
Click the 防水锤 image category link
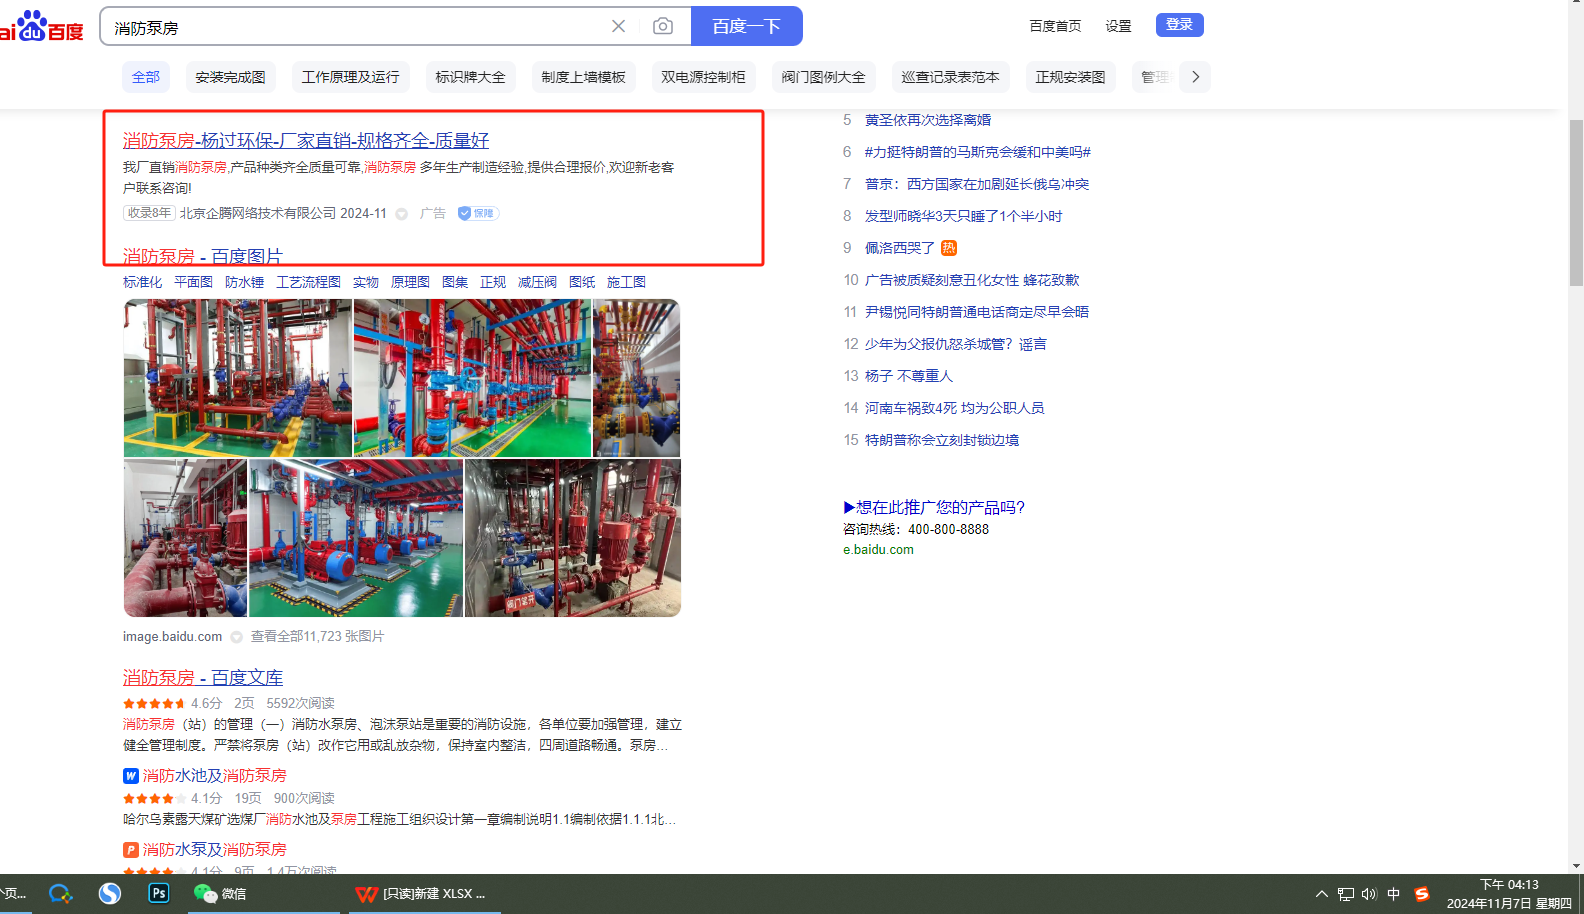point(245,282)
